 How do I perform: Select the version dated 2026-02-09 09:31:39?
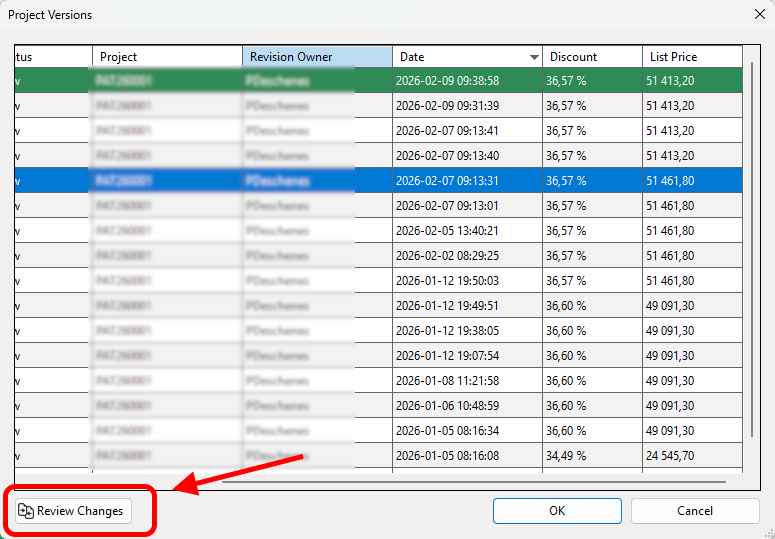(x=461, y=106)
